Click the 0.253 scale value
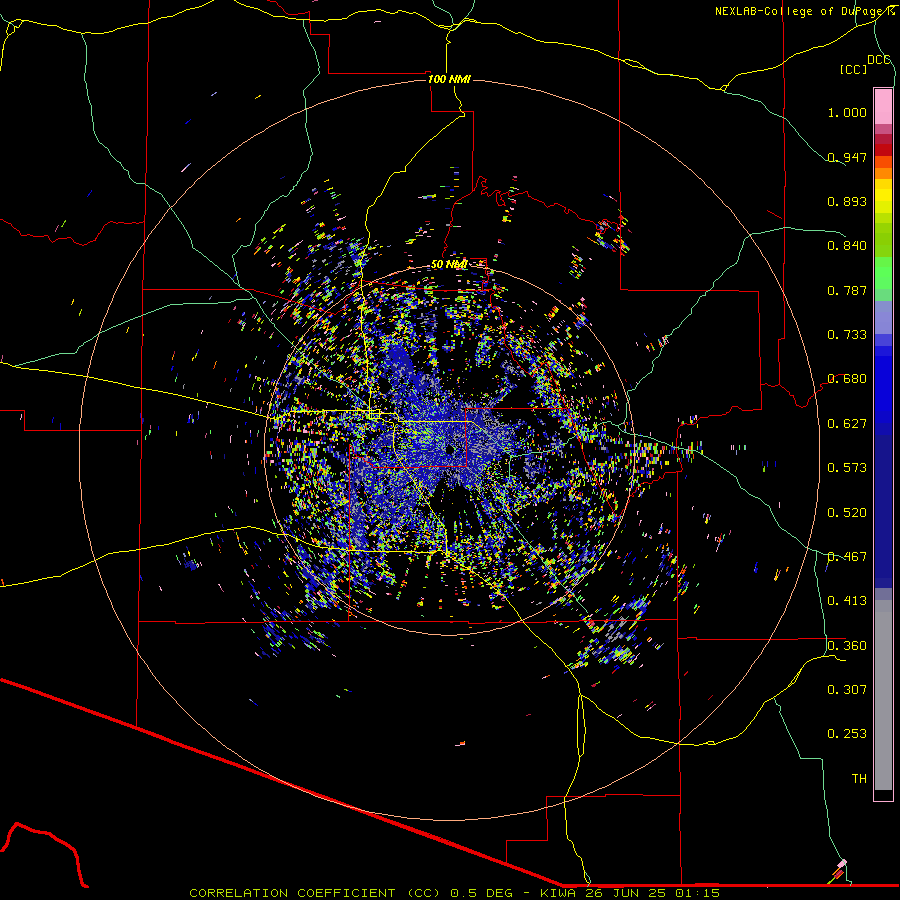The width and height of the screenshot is (900, 900). coord(847,734)
